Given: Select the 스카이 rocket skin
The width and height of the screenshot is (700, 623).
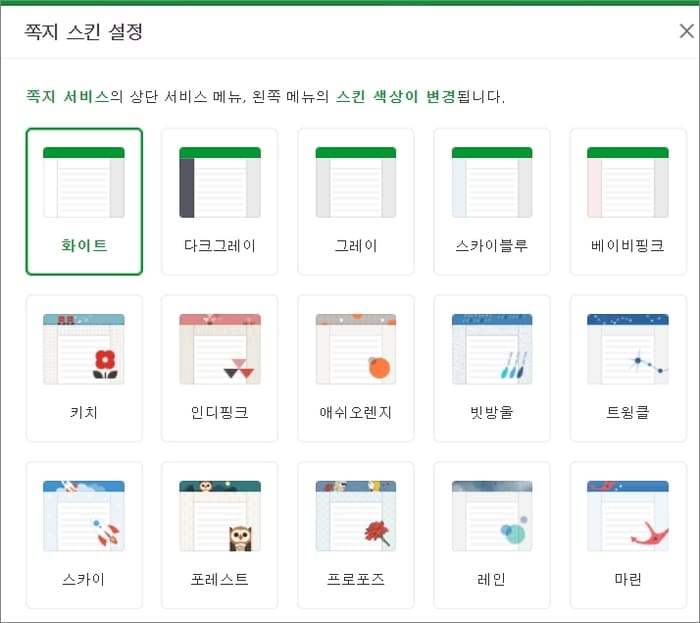Looking at the screenshot, I should pos(83,516).
